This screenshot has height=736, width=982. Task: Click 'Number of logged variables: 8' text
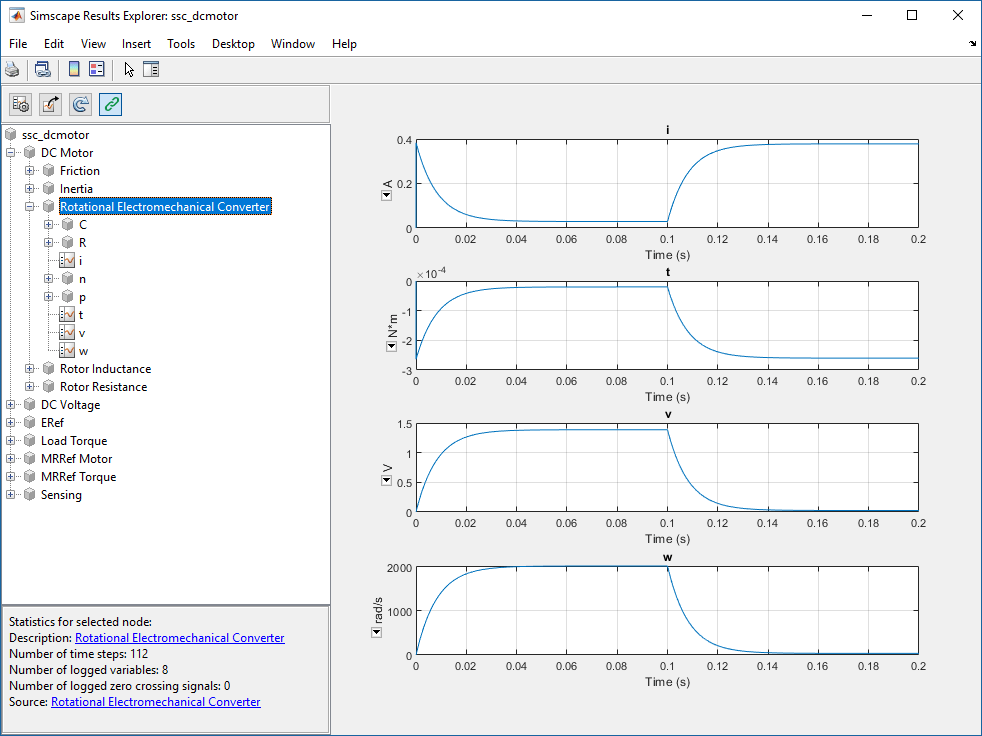click(88, 670)
